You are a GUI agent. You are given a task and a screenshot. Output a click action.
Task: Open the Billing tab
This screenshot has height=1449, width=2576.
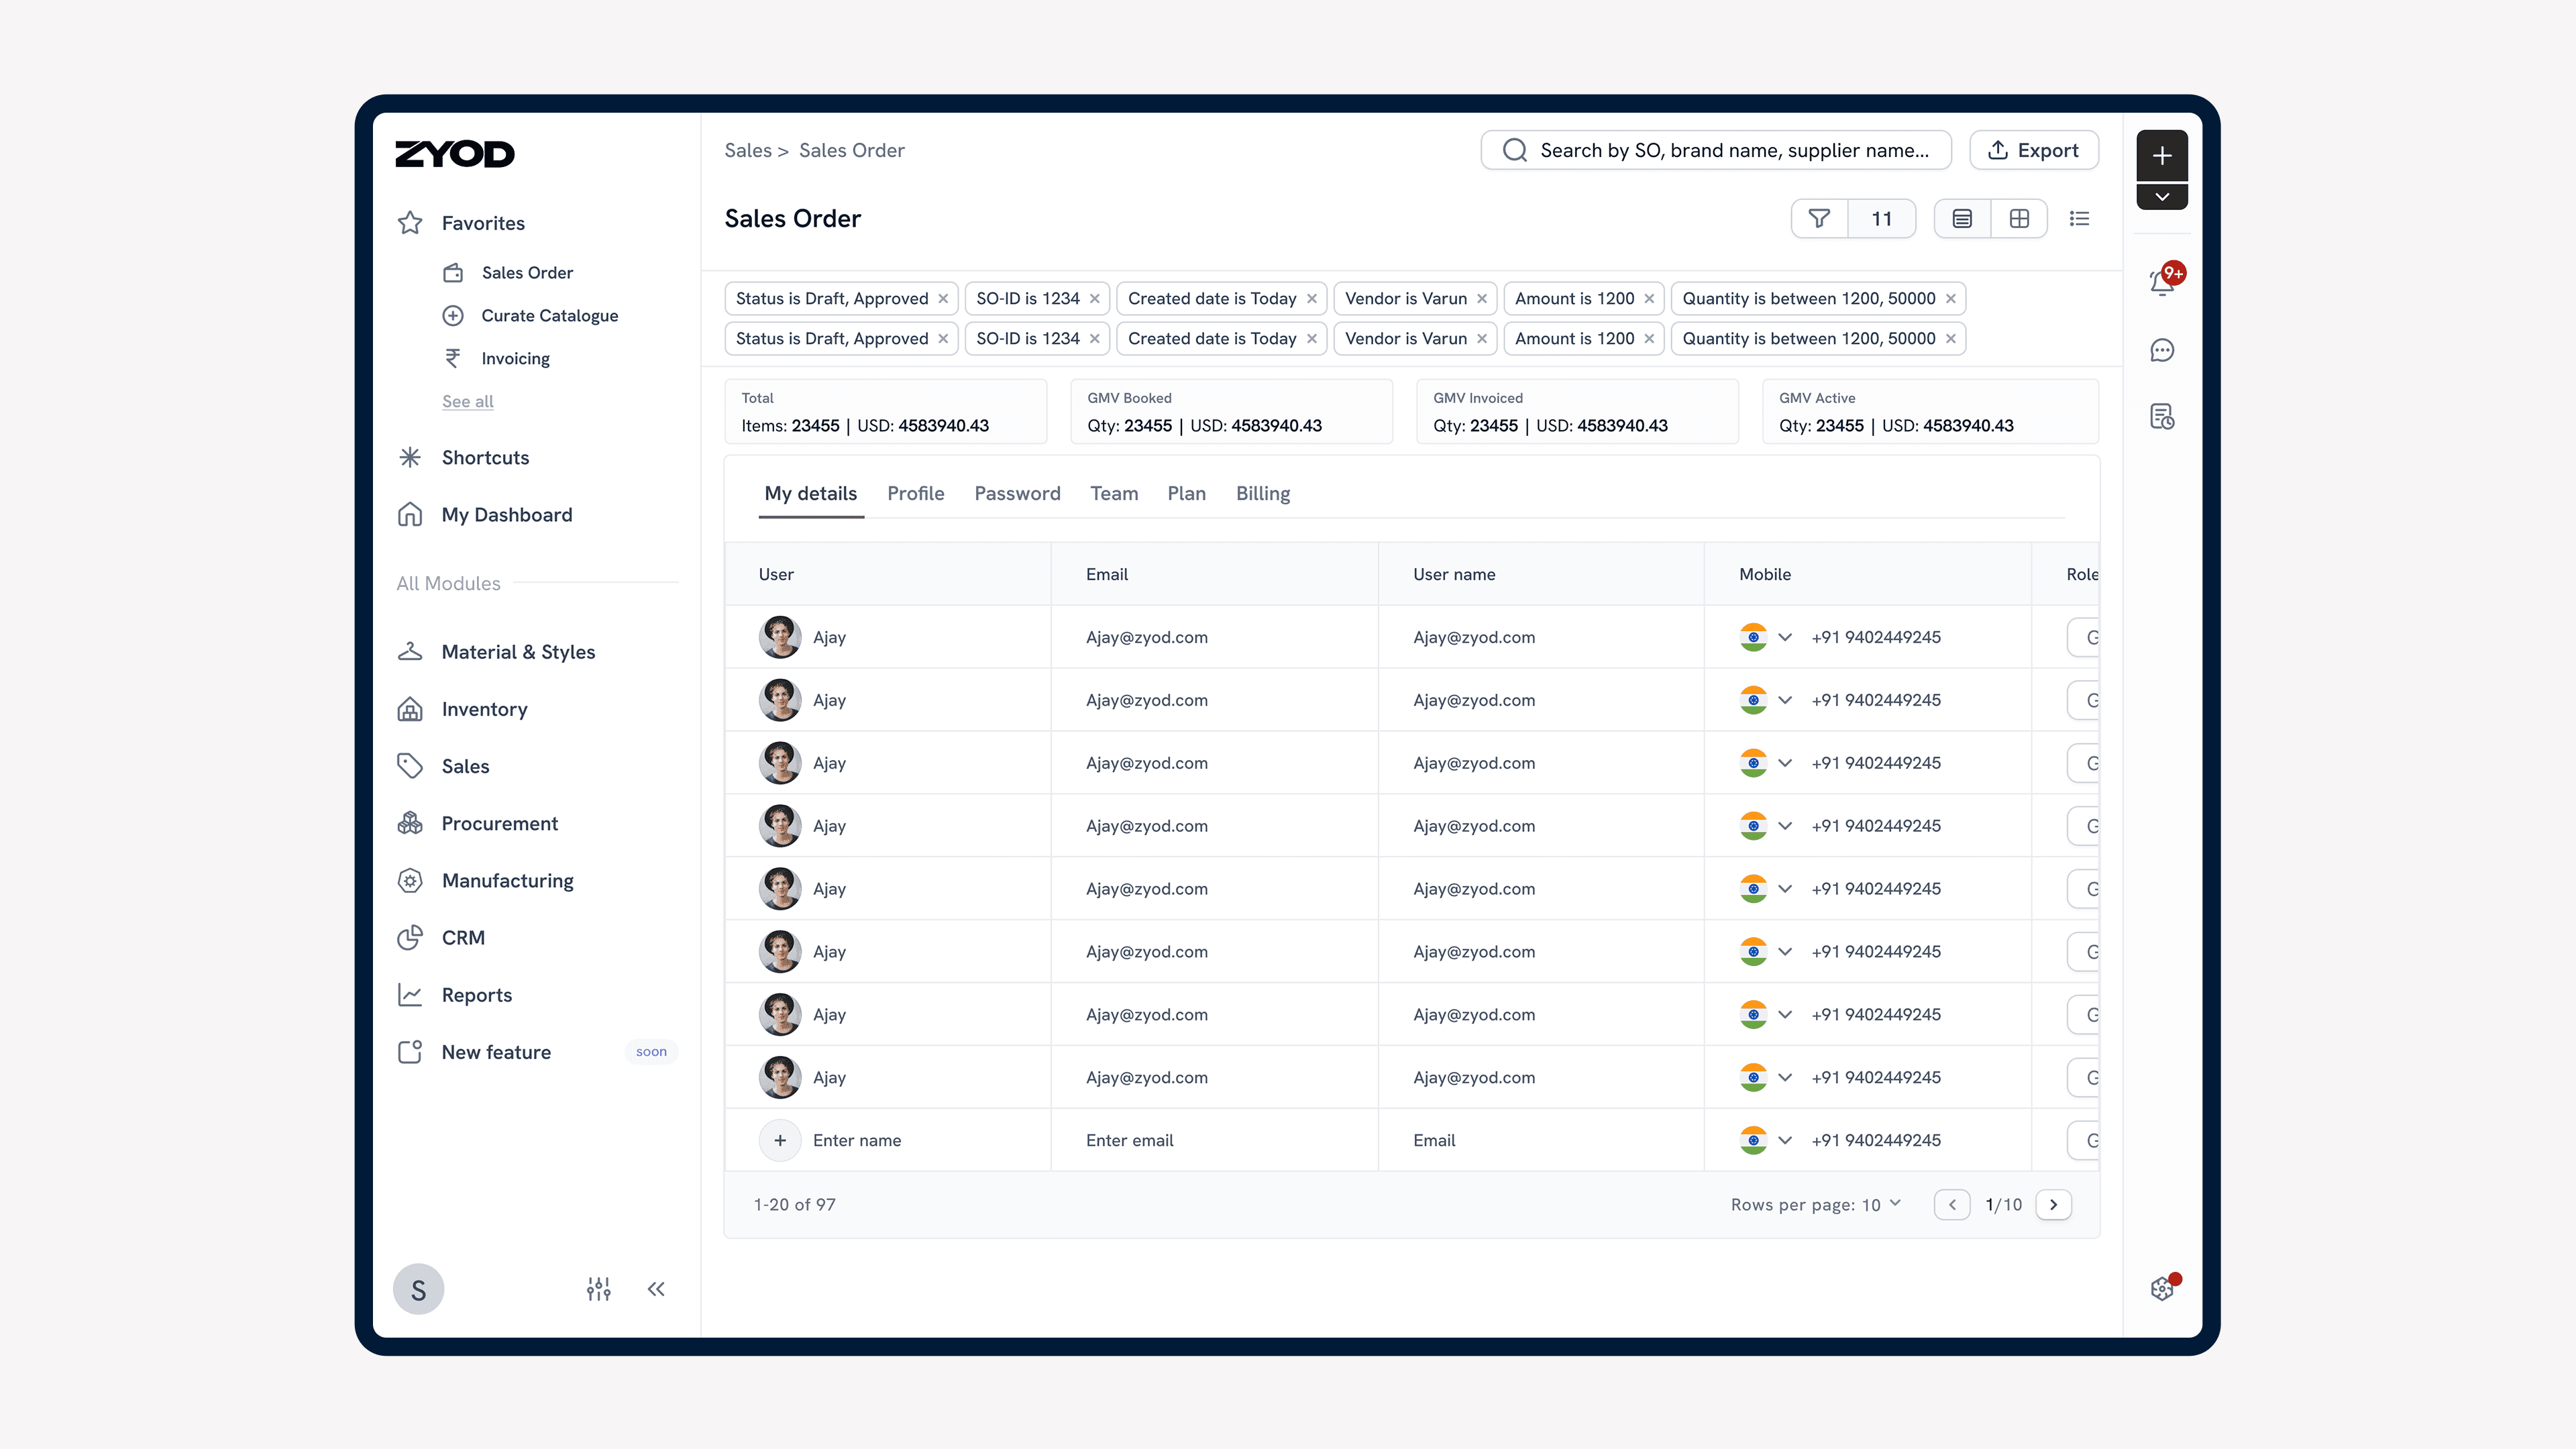(1262, 493)
